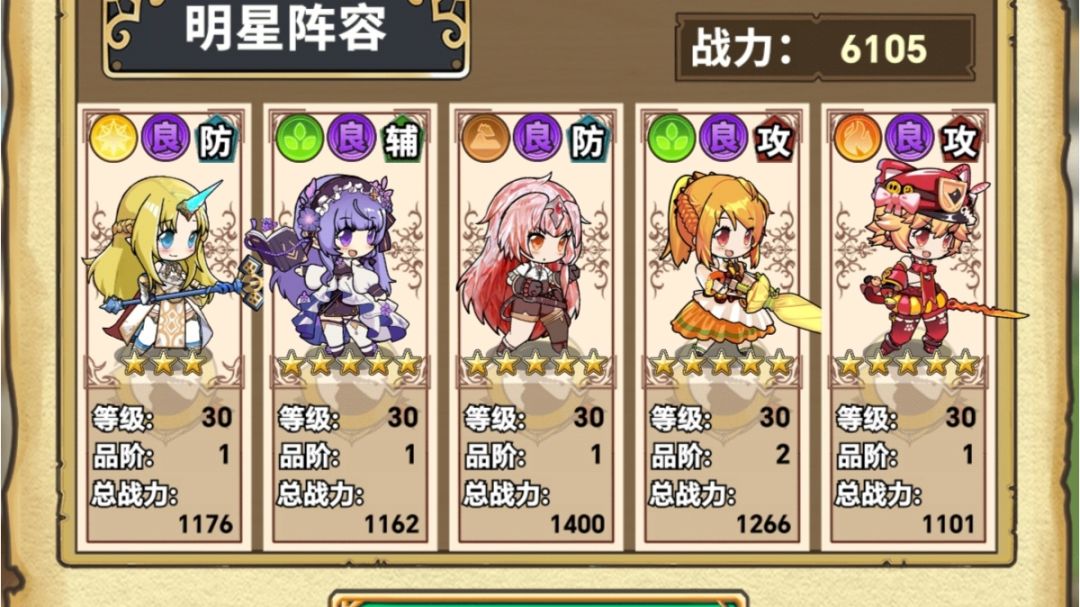Click the 辅 support role badge
Viewport: 1080px width, 607px height.
point(402,140)
